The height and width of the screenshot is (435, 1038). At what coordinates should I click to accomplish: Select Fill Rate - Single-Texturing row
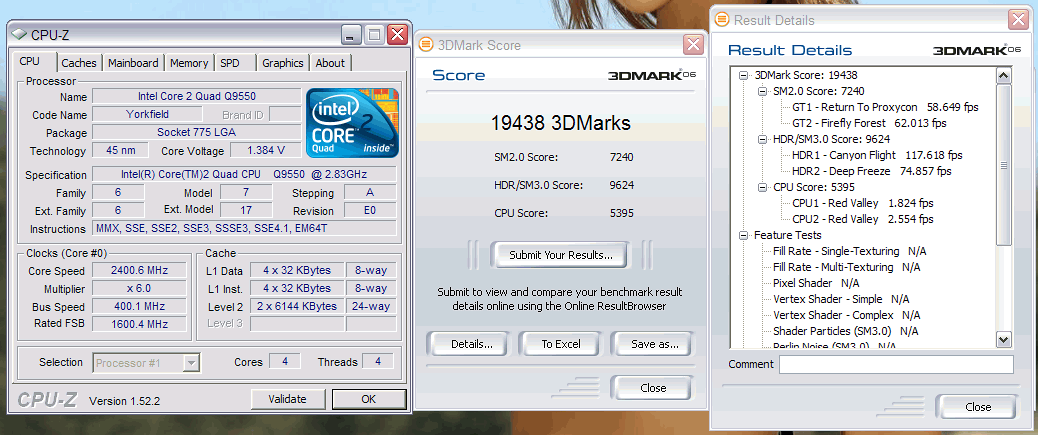point(850,252)
